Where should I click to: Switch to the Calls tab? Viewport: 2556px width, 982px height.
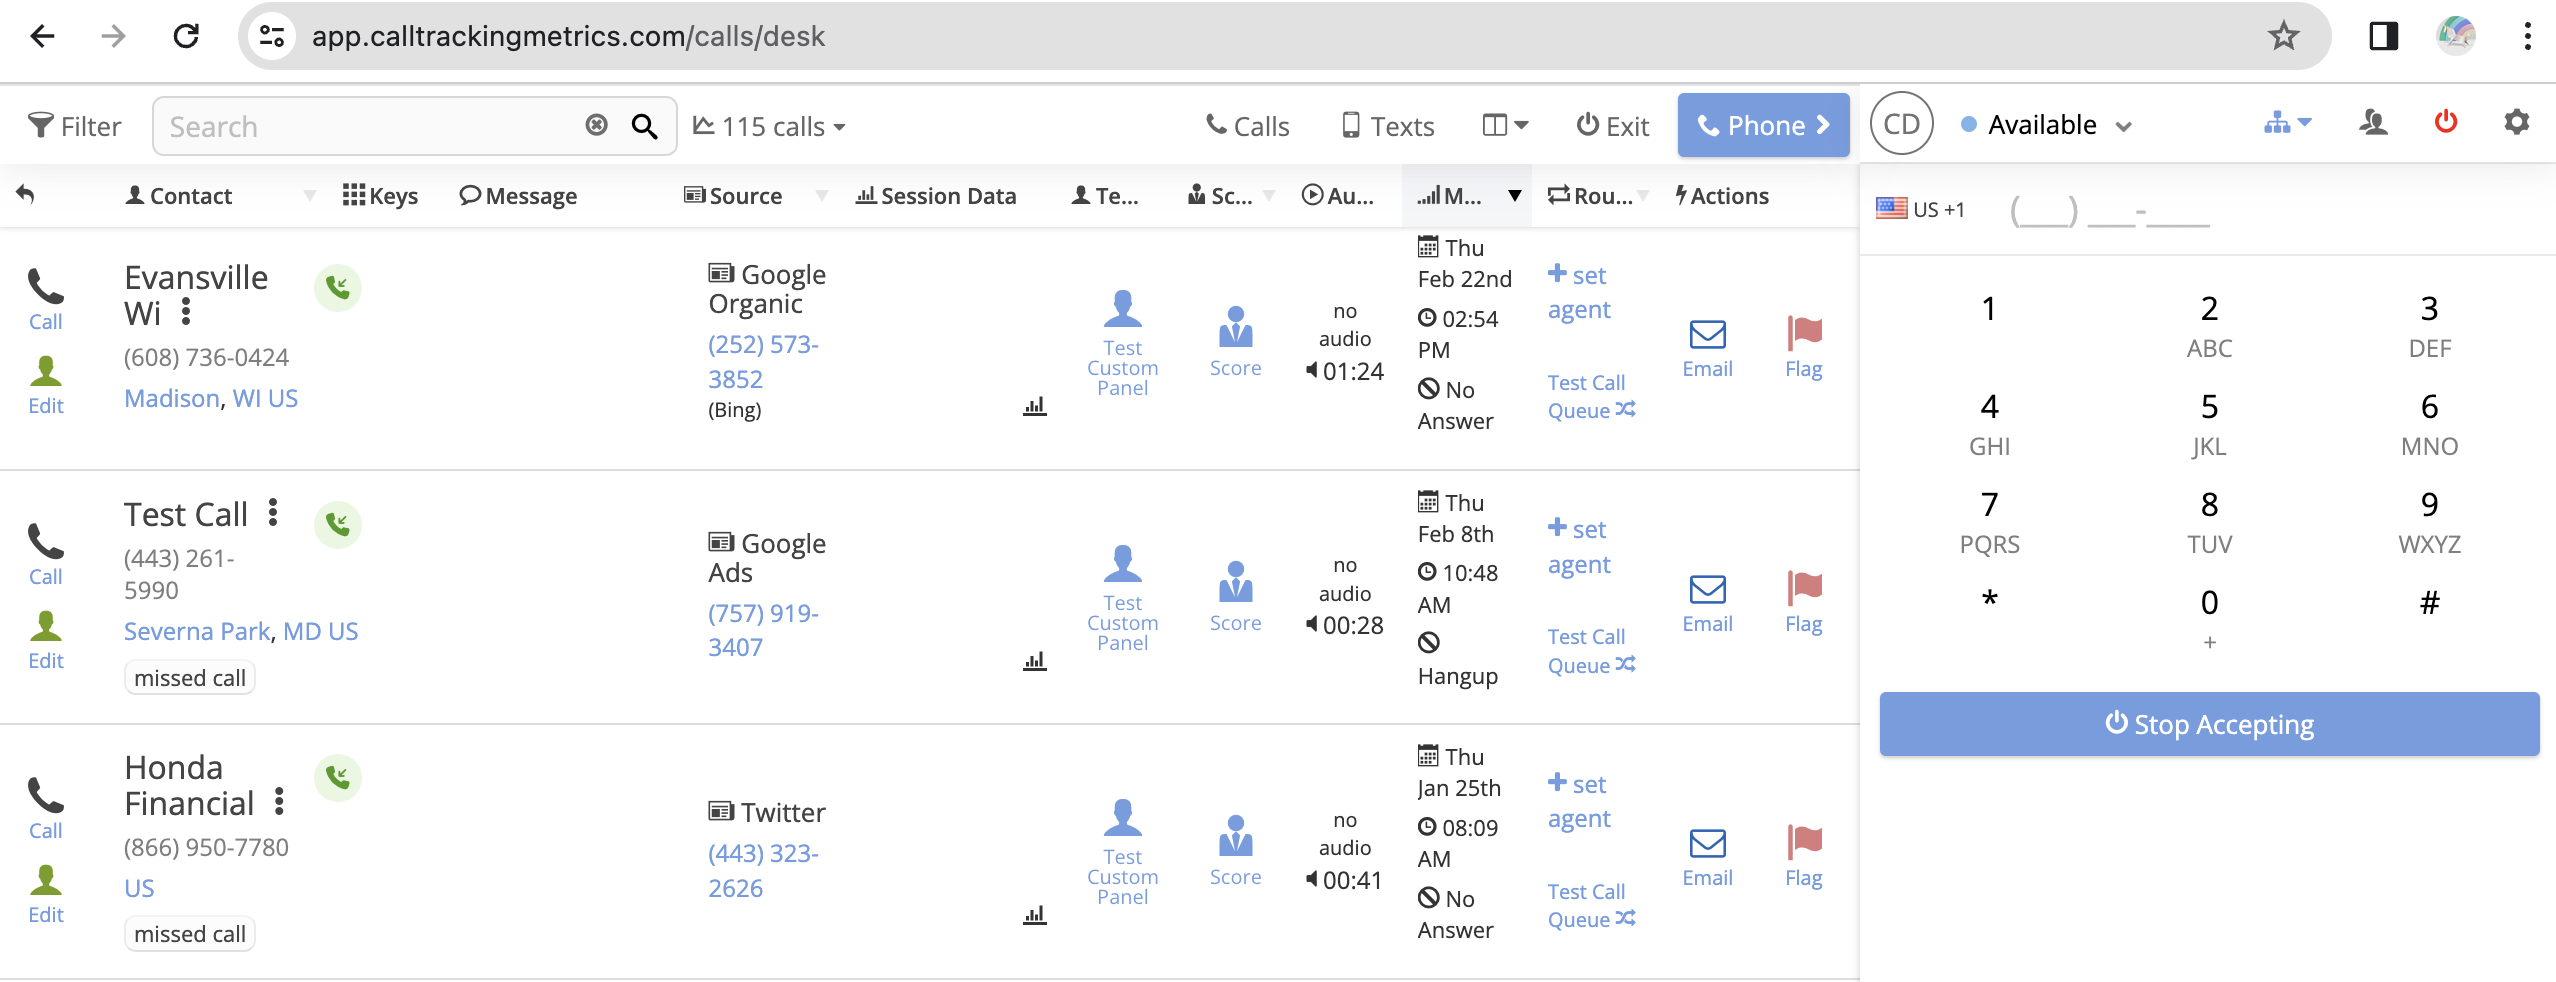pyautogui.click(x=1248, y=127)
